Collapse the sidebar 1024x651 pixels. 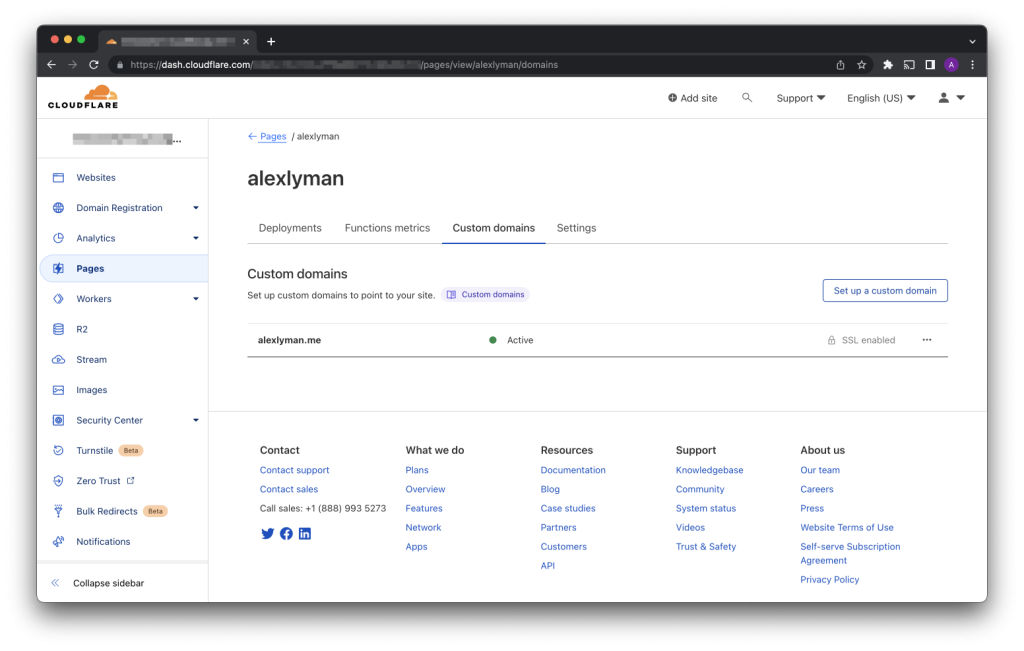pos(107,583)
